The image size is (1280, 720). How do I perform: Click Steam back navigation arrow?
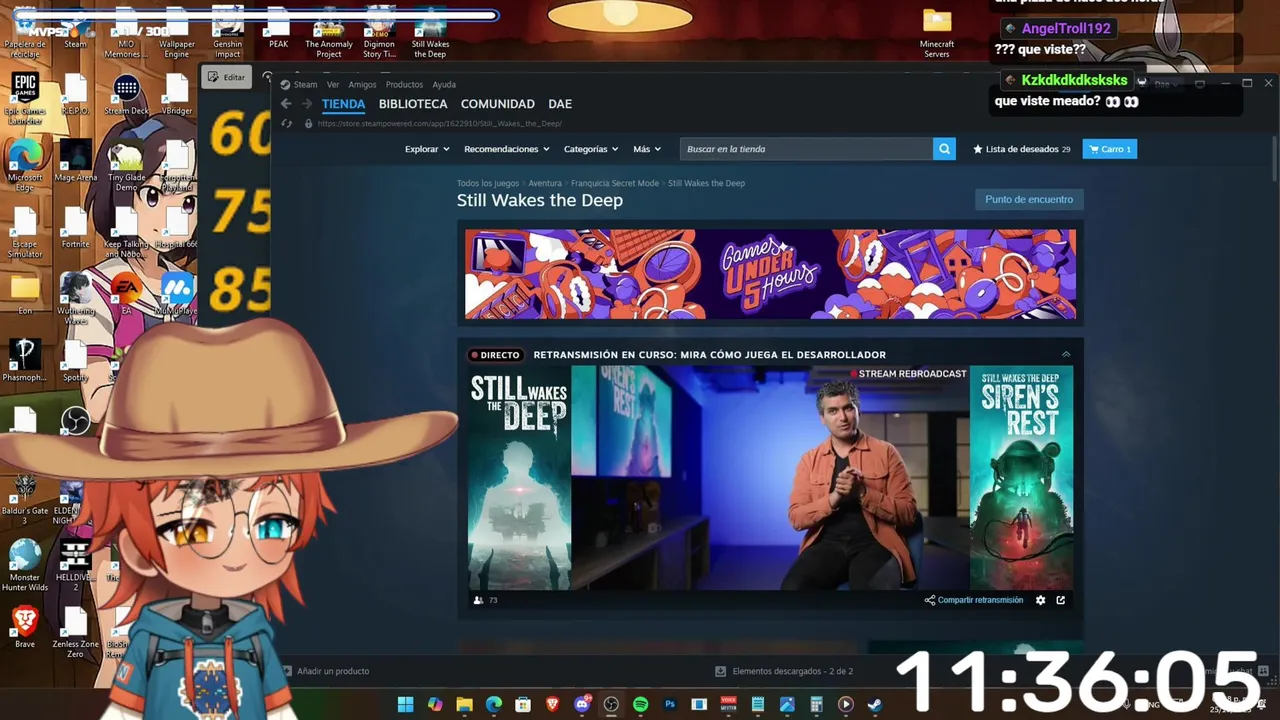(x=286, y=104)
